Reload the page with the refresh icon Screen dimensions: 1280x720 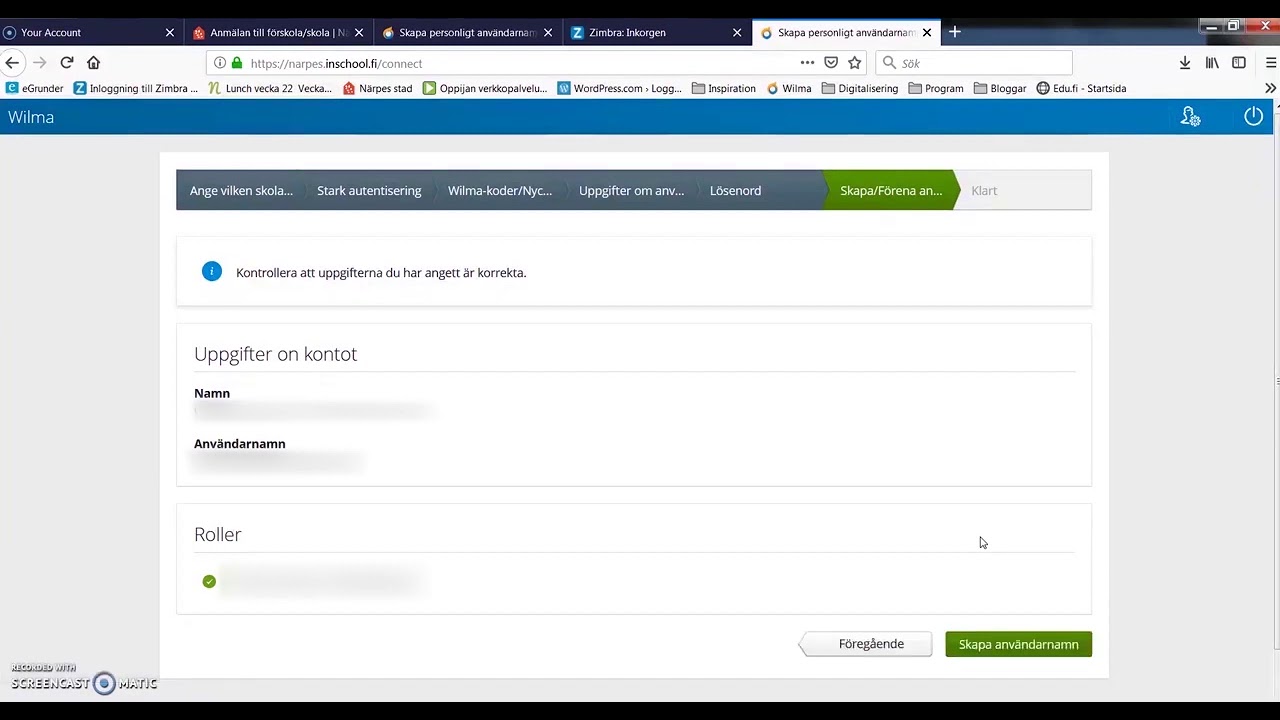pos(67,63)
